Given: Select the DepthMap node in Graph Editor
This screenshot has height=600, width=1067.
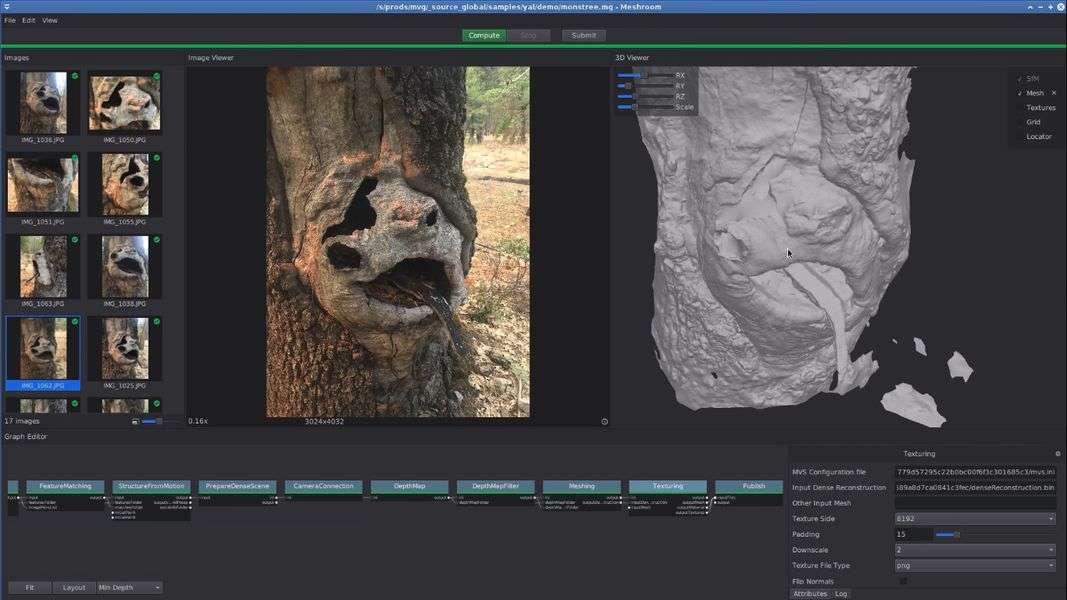Looking at the screenshot, I should (x=409, y=486).
